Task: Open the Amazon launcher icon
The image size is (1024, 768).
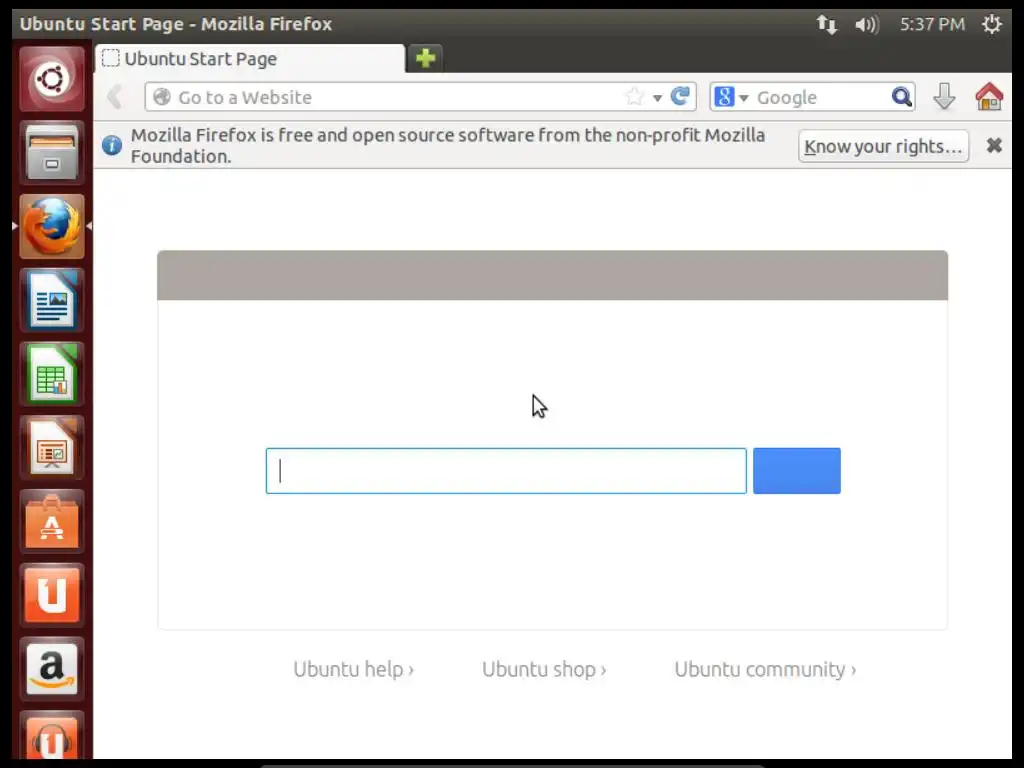Action: click(x=52, y=669)
